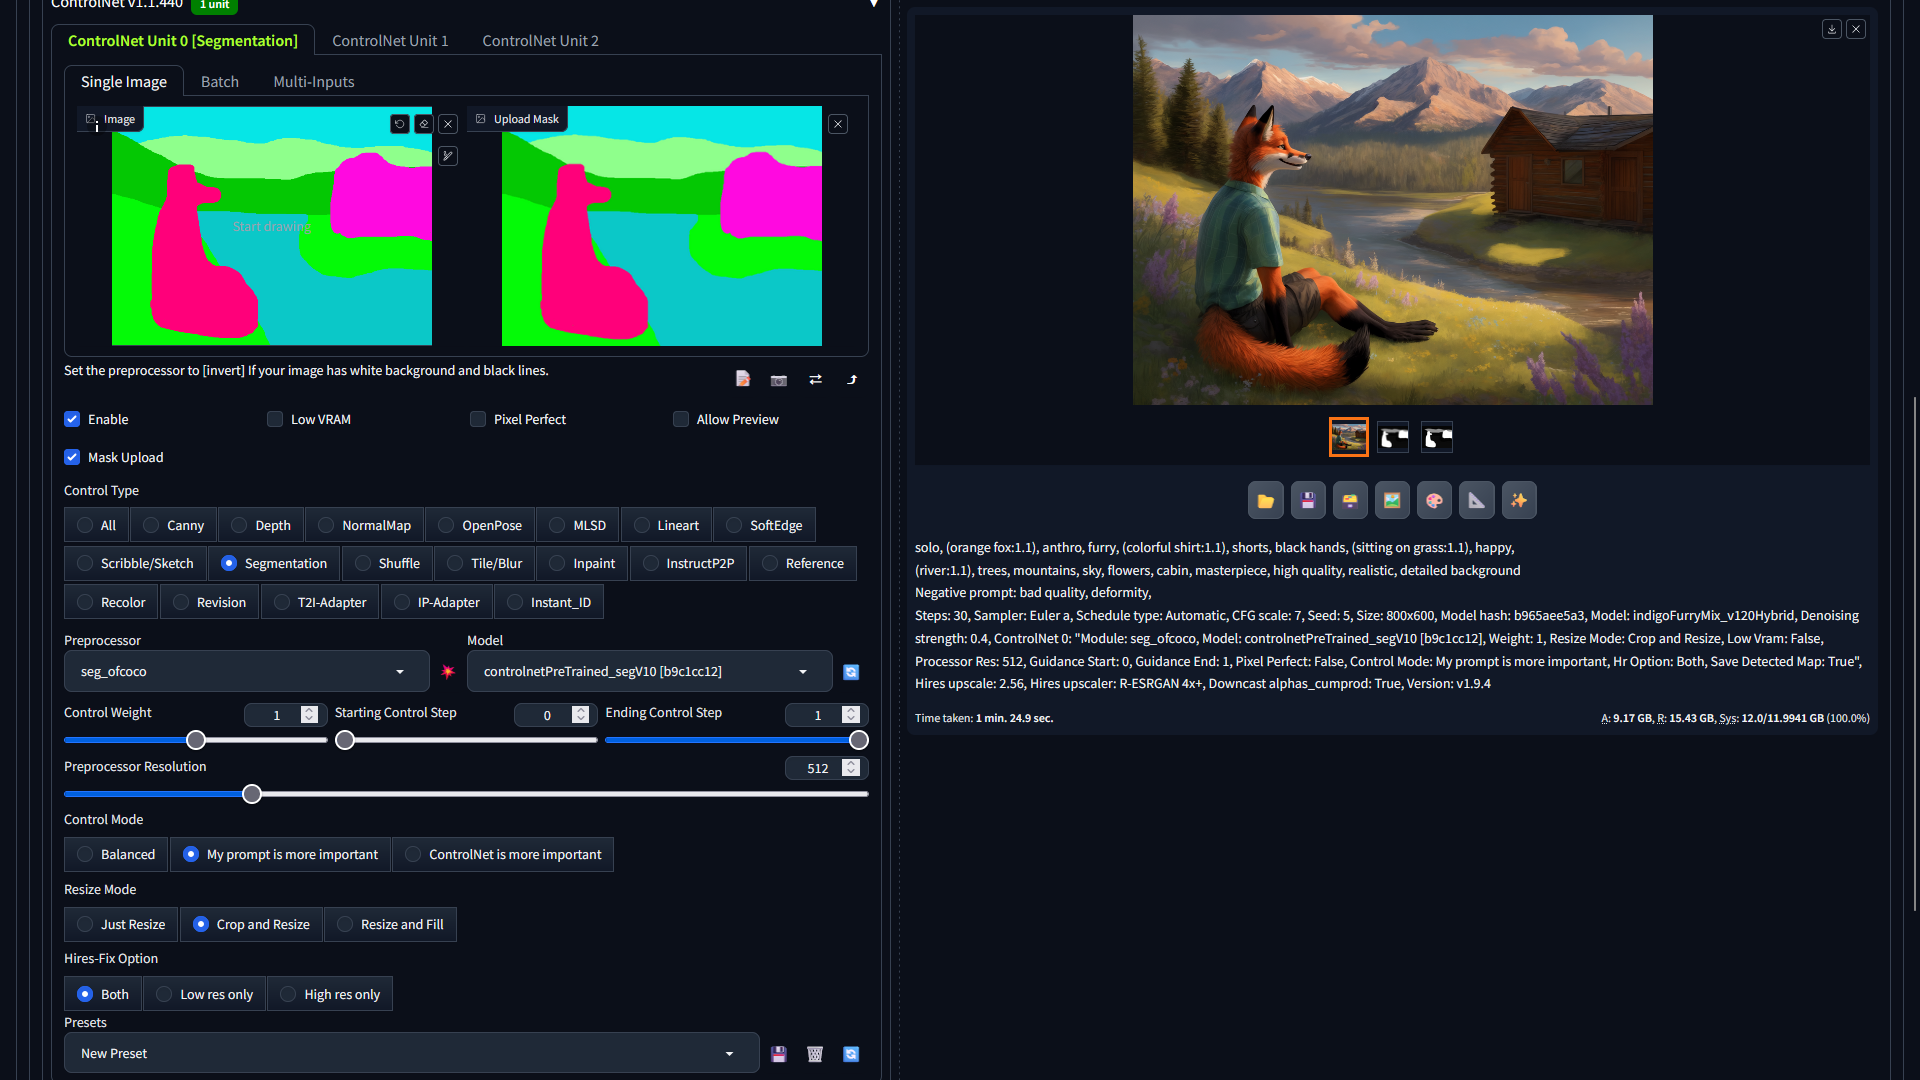
Task: Click the paint palette icon under output
Action: click(1434, 501)
